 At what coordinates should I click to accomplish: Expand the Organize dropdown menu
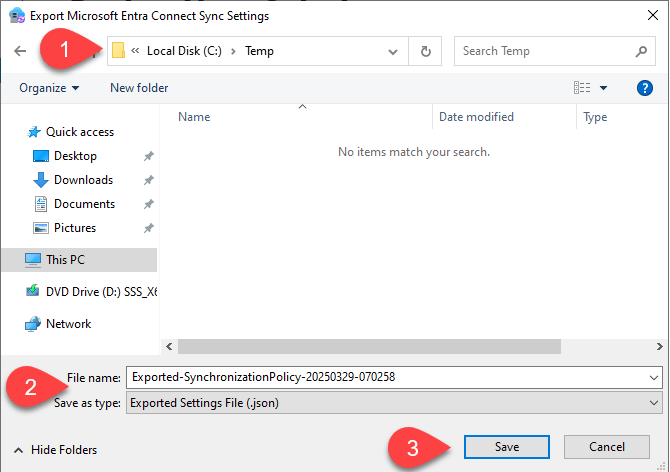click(x=49, y=88)
